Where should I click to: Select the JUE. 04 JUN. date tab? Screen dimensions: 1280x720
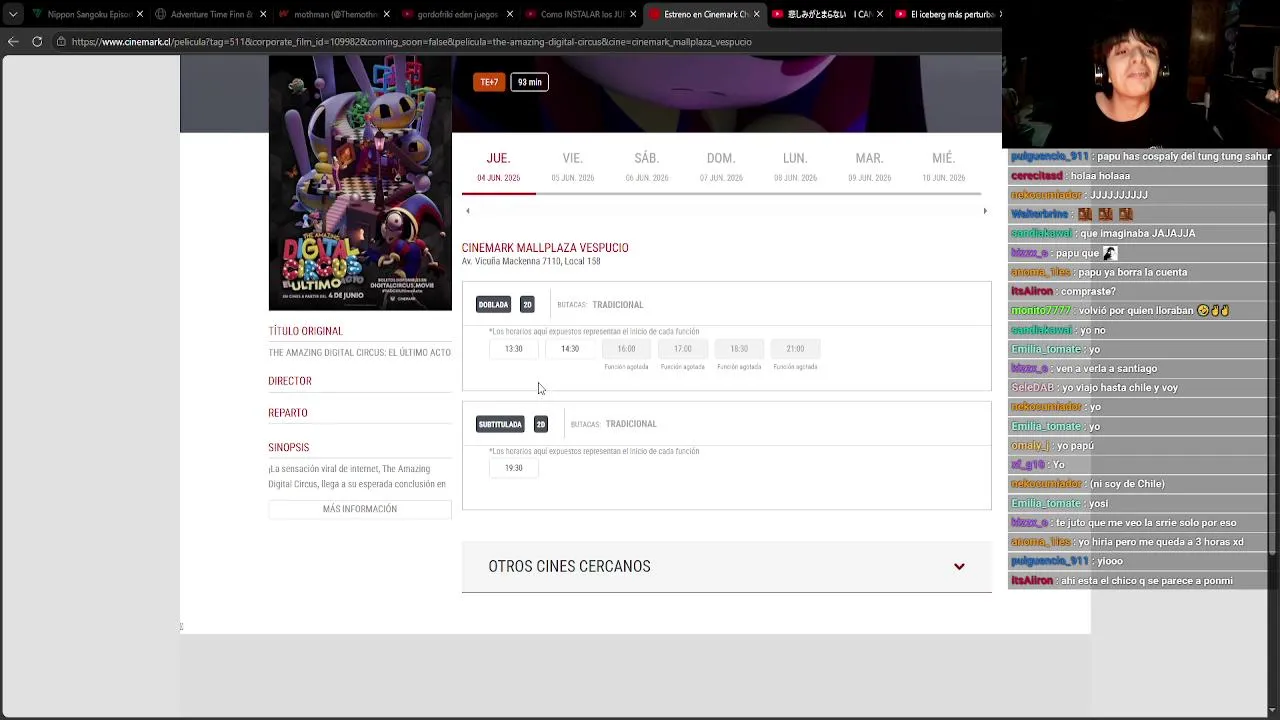498,167
